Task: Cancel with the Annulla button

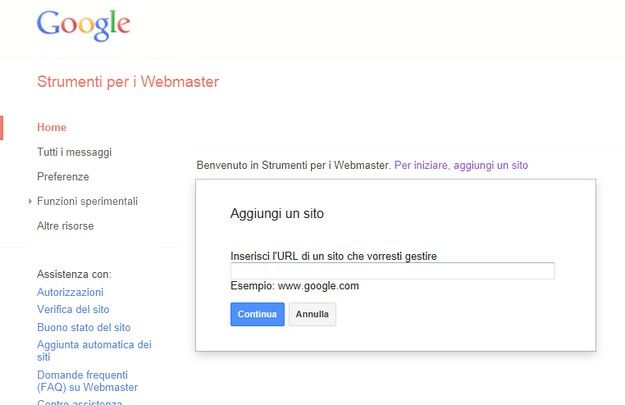Action: [x=312, y=314]
